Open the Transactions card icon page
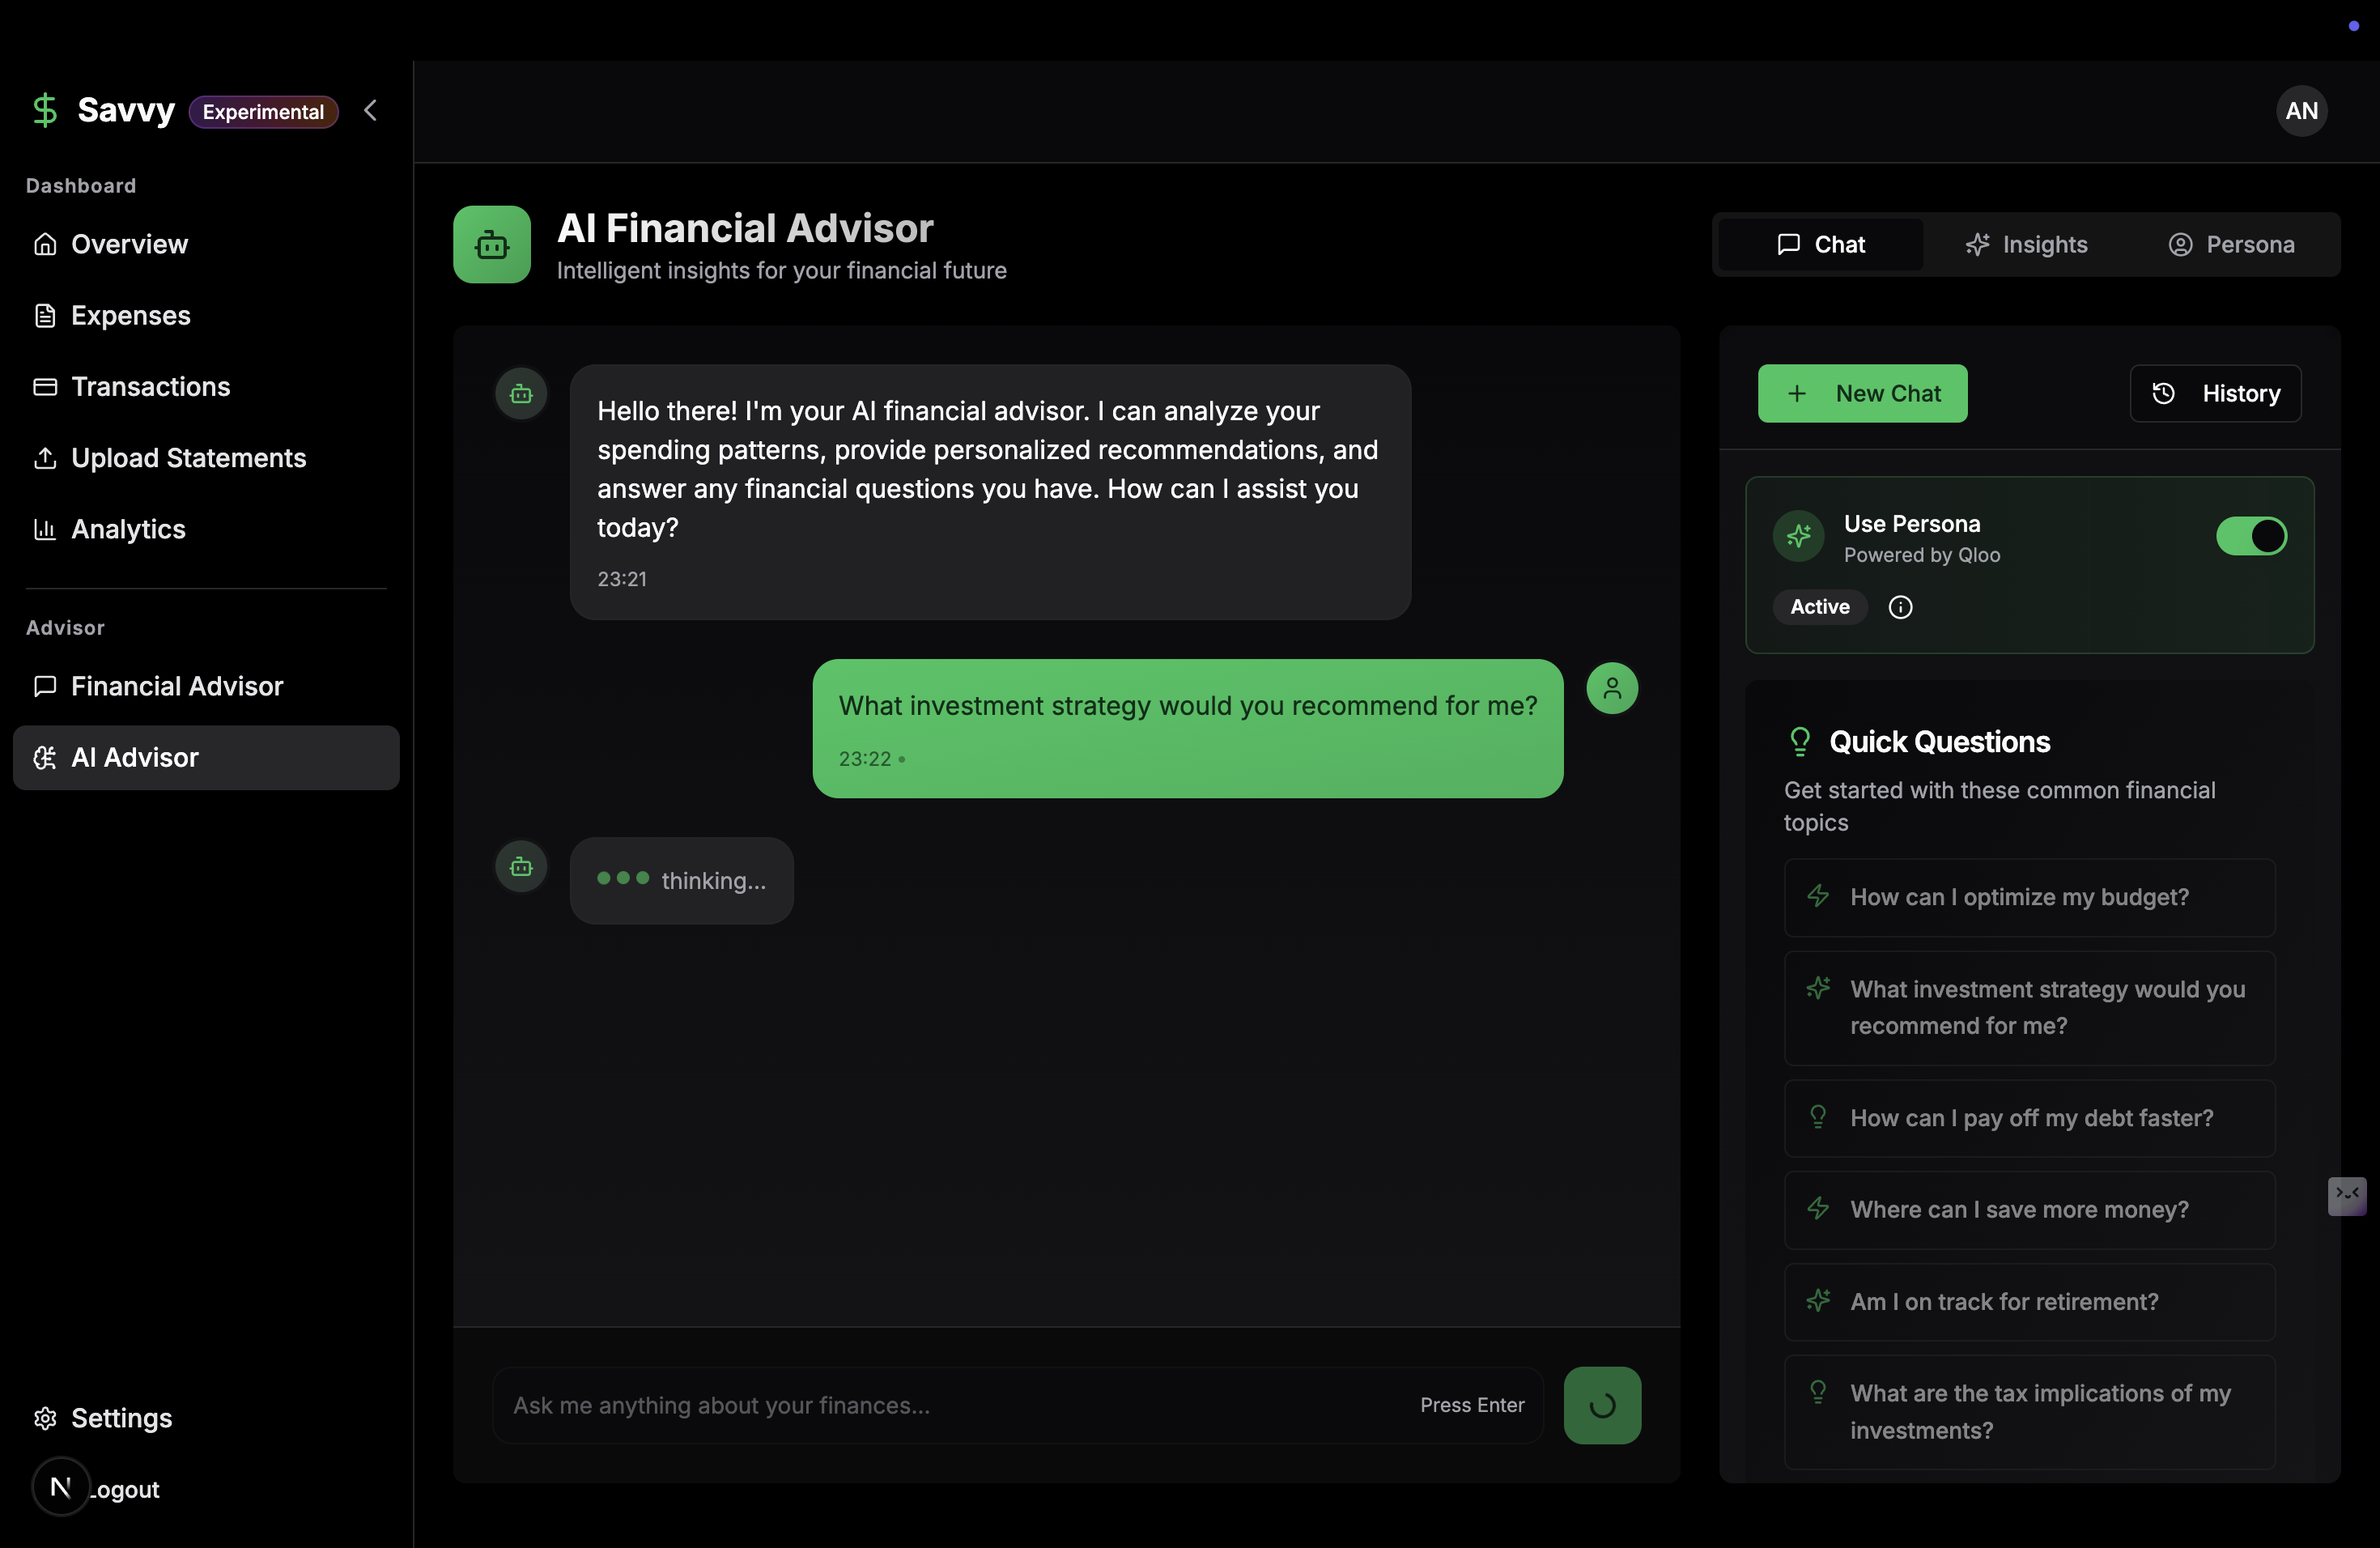2380x1548 pixels. [150, 387]
